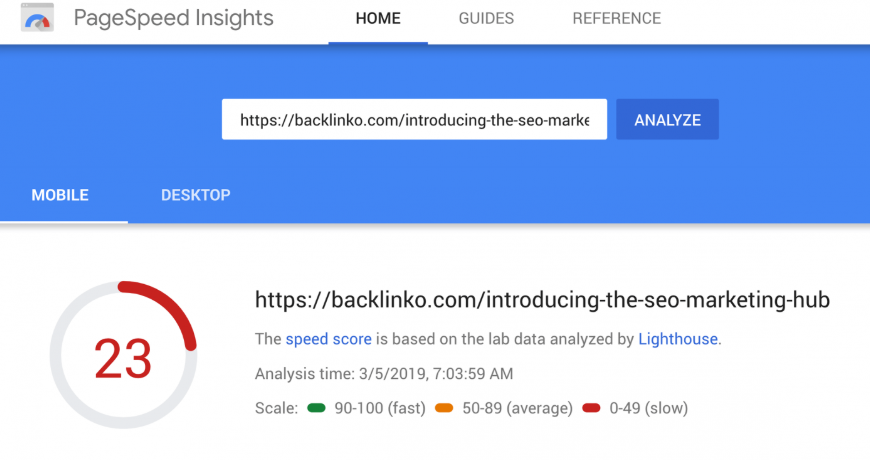Open the HOME navigation tab

378,18
